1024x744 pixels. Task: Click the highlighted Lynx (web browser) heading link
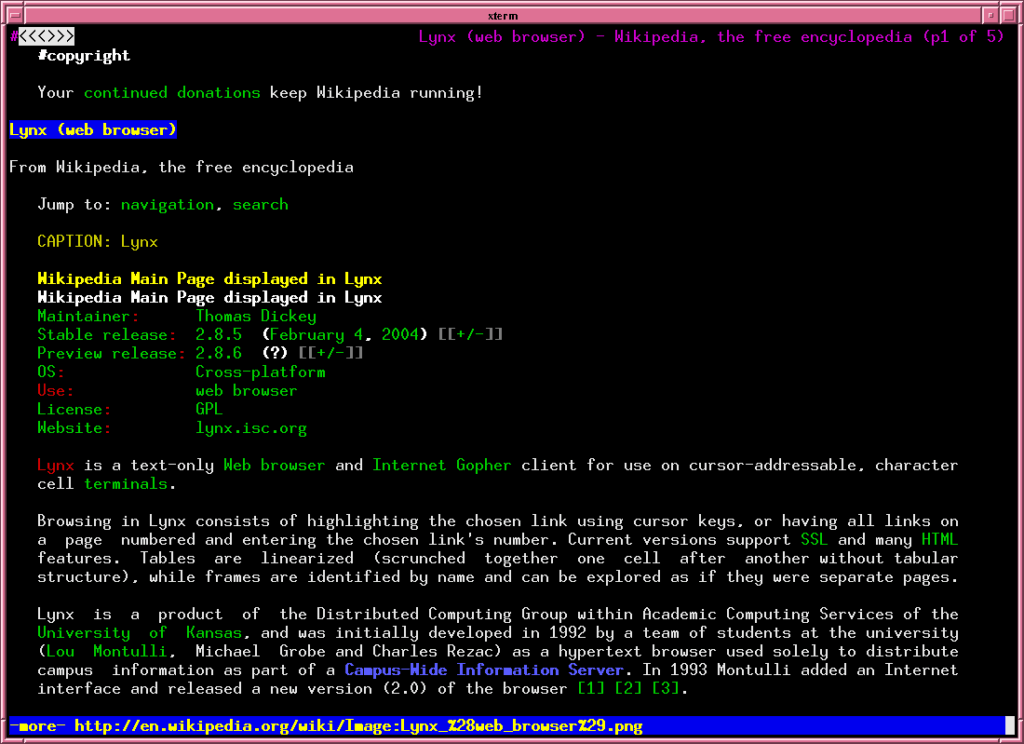pos(93,130)
